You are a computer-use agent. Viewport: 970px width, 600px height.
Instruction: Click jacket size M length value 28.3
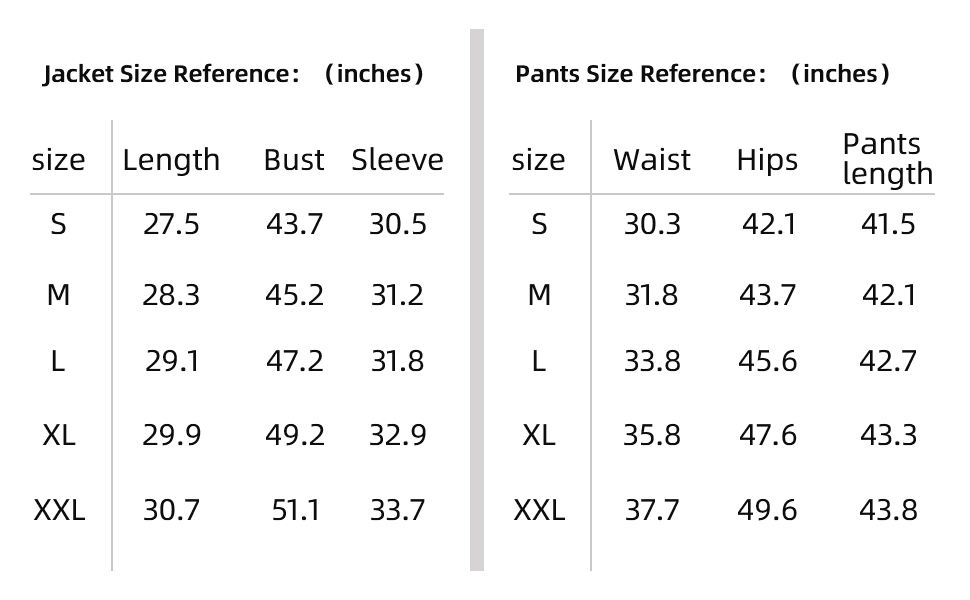coord(171,295)
